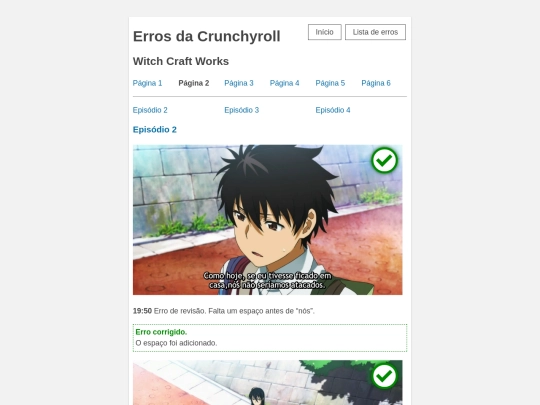Open the Início button
The image size is (540, 405).
coord(324,32)
